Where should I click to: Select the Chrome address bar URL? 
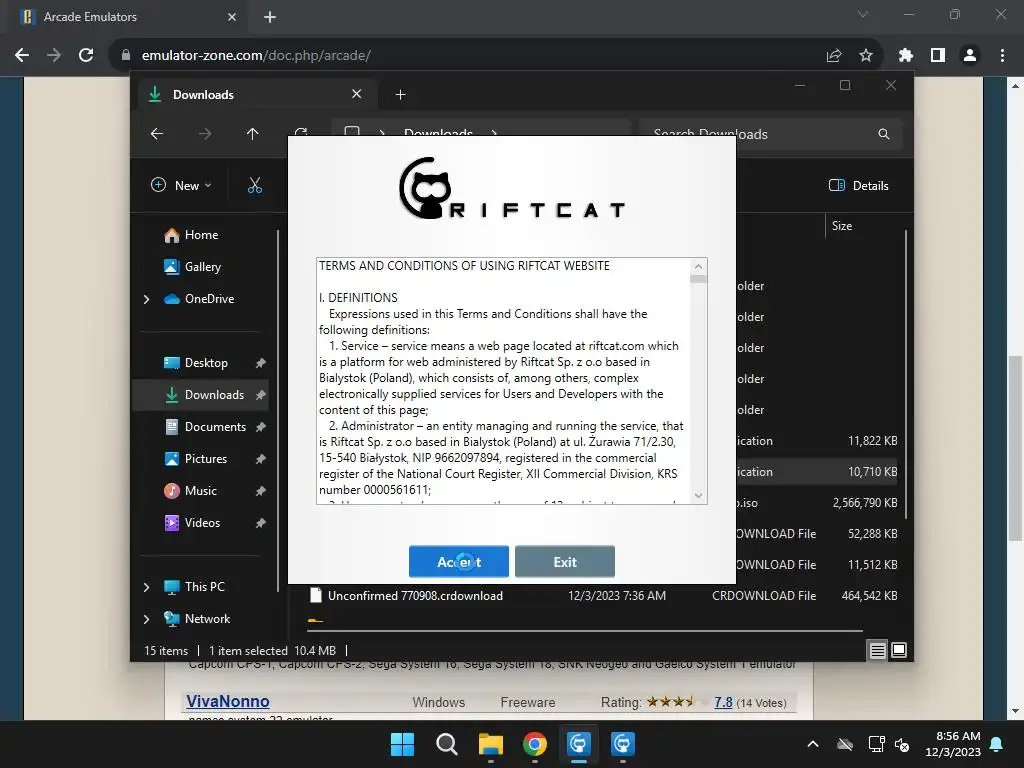(256, 56)
